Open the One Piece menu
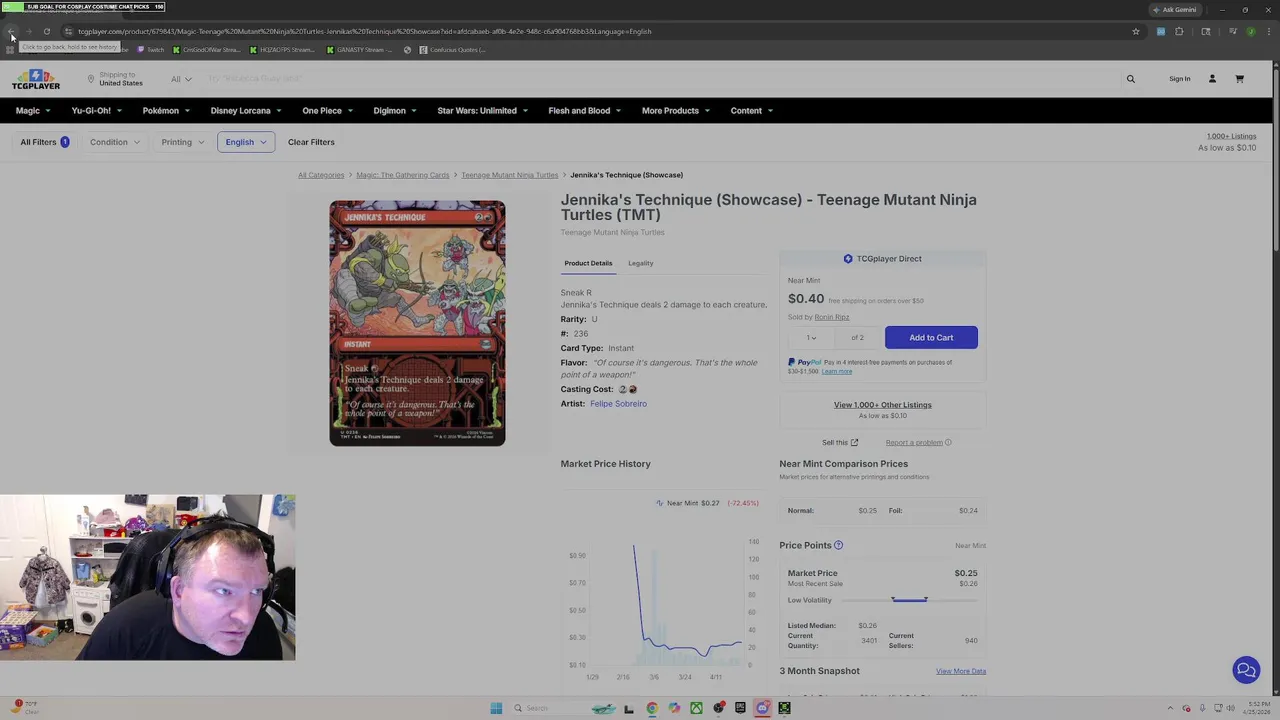 (x=327, y=111)
